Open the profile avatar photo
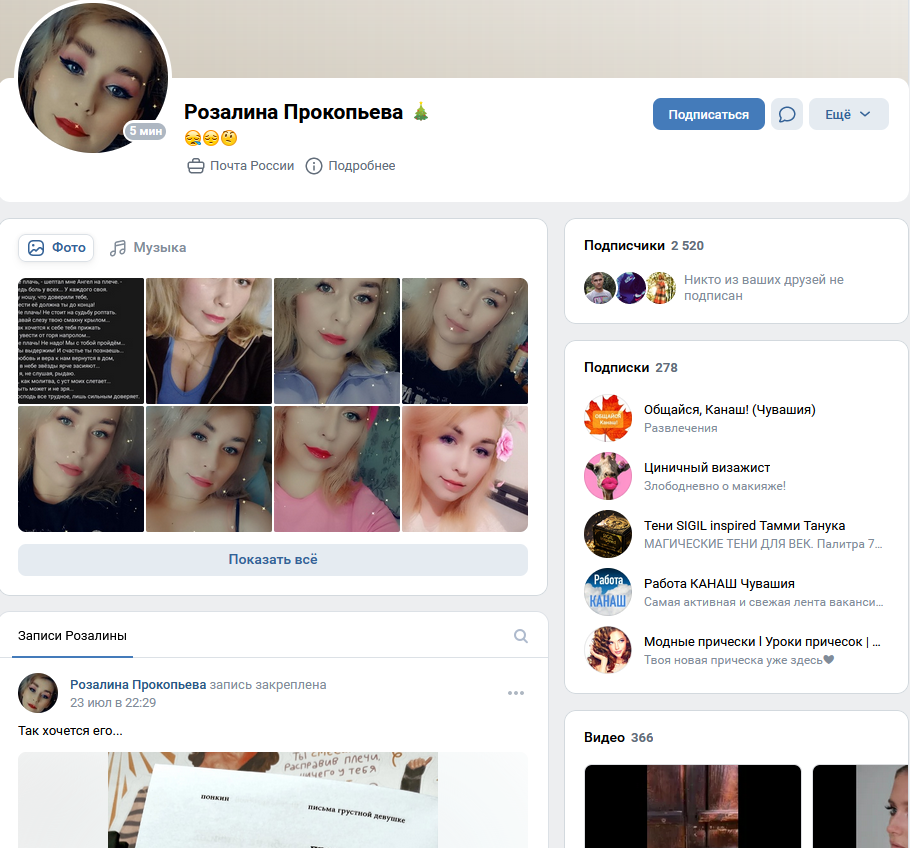910x848 pixels. point(93,77)
